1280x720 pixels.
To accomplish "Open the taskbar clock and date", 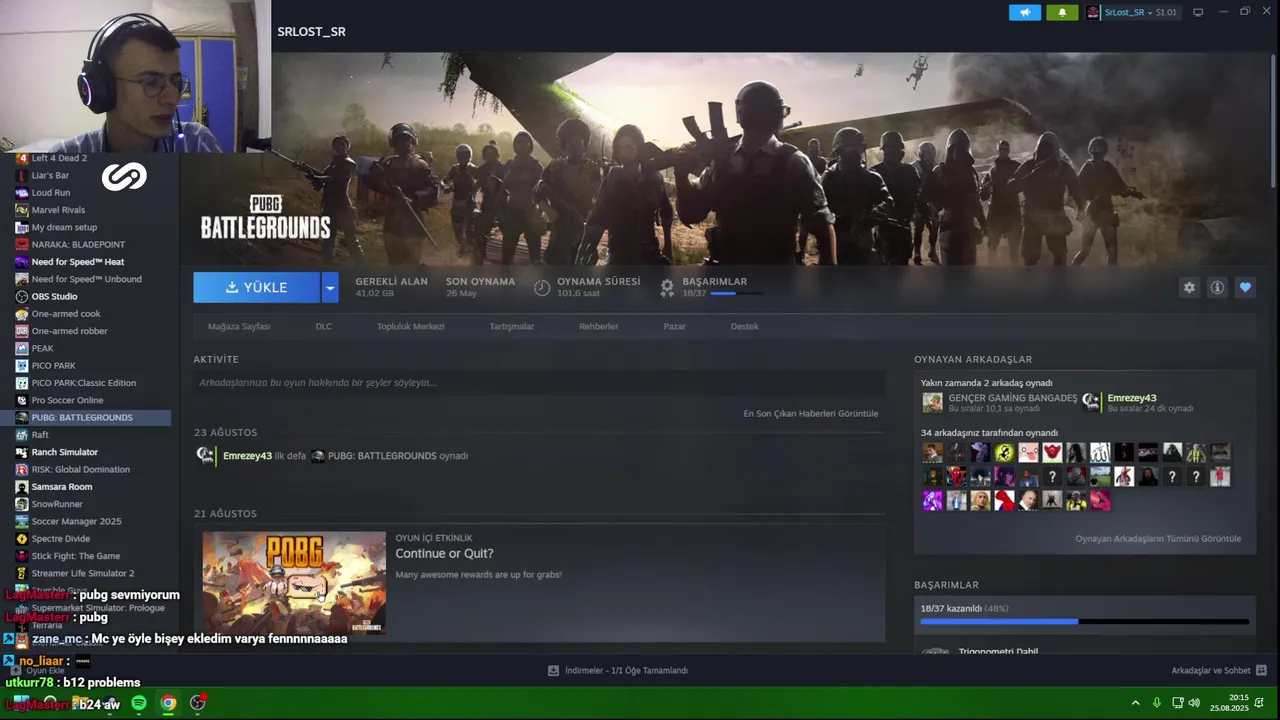I will coord(1230,703).
